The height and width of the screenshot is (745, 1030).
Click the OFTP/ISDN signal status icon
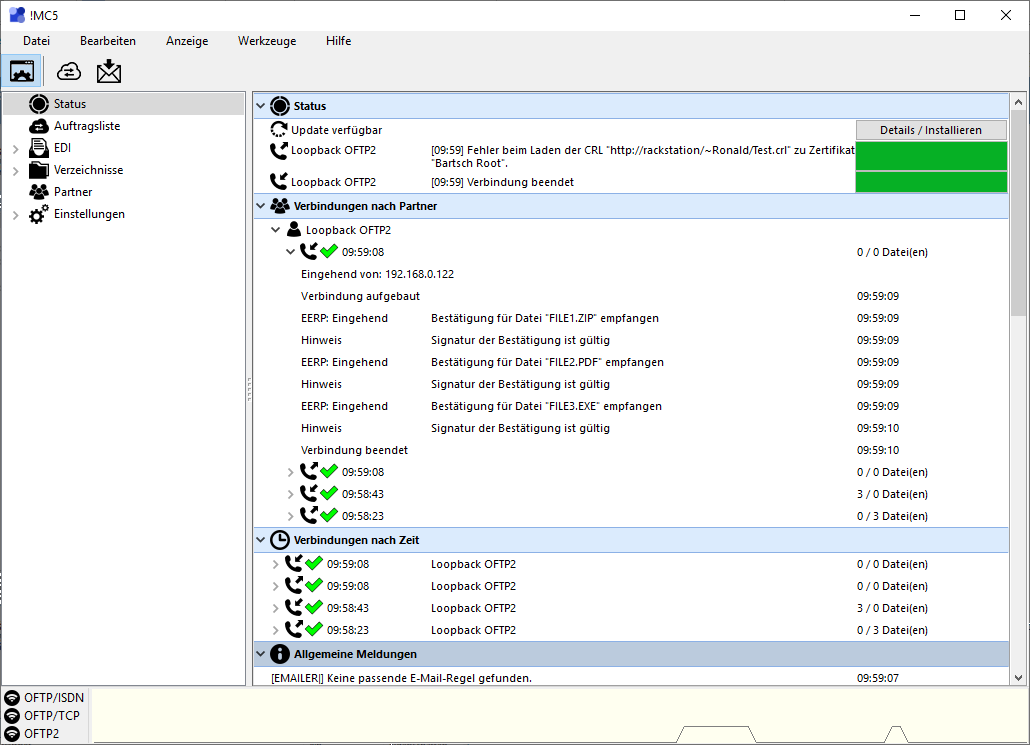click(12, 697)
